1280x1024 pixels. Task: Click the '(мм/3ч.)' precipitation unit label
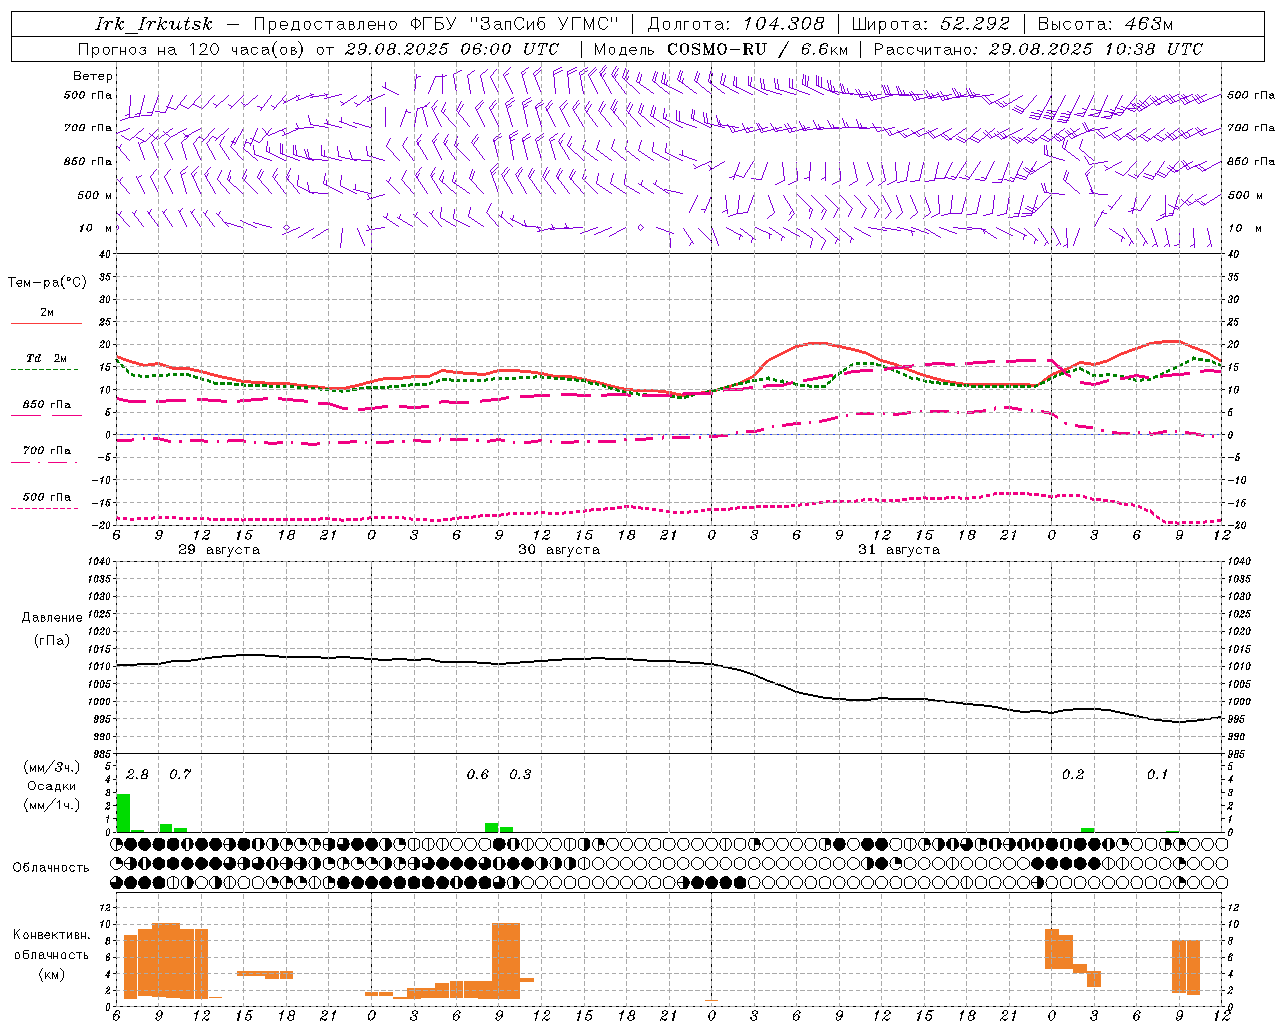pyautogui.click(x=52, y=767)
